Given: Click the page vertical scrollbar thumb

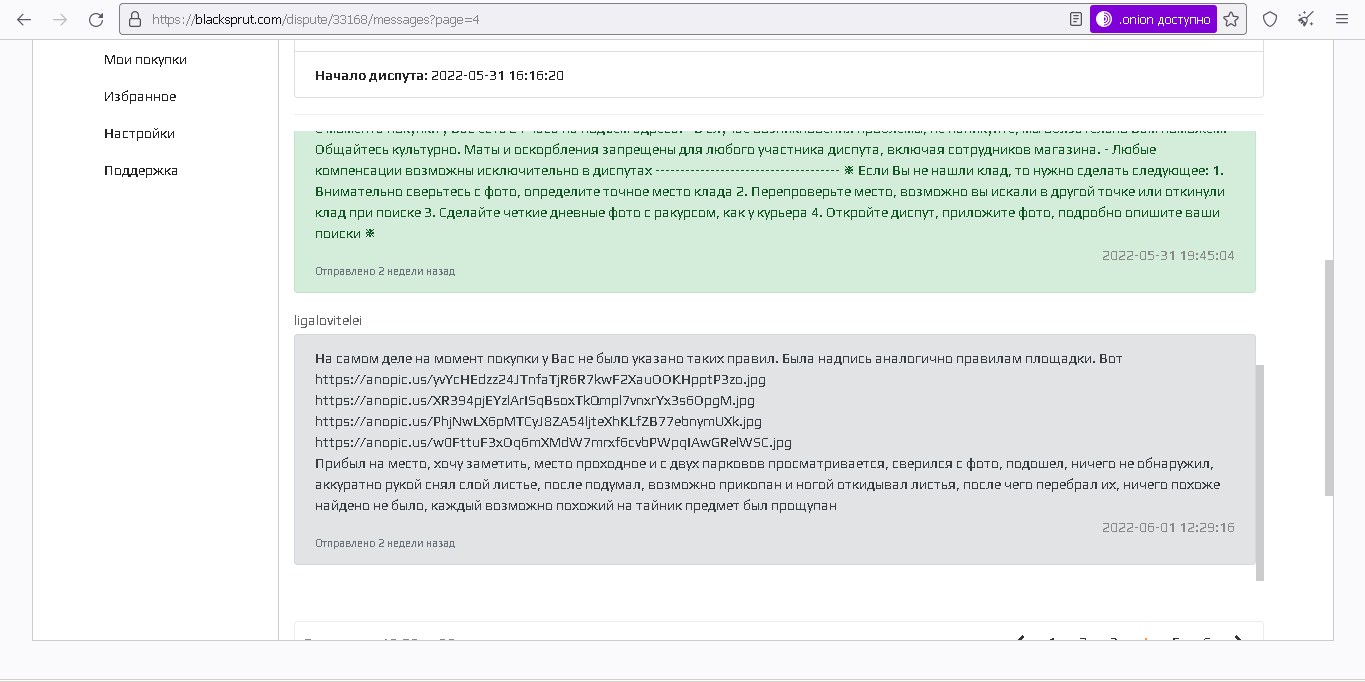Looking at the screenshot, I should (x=1328, y=377).
